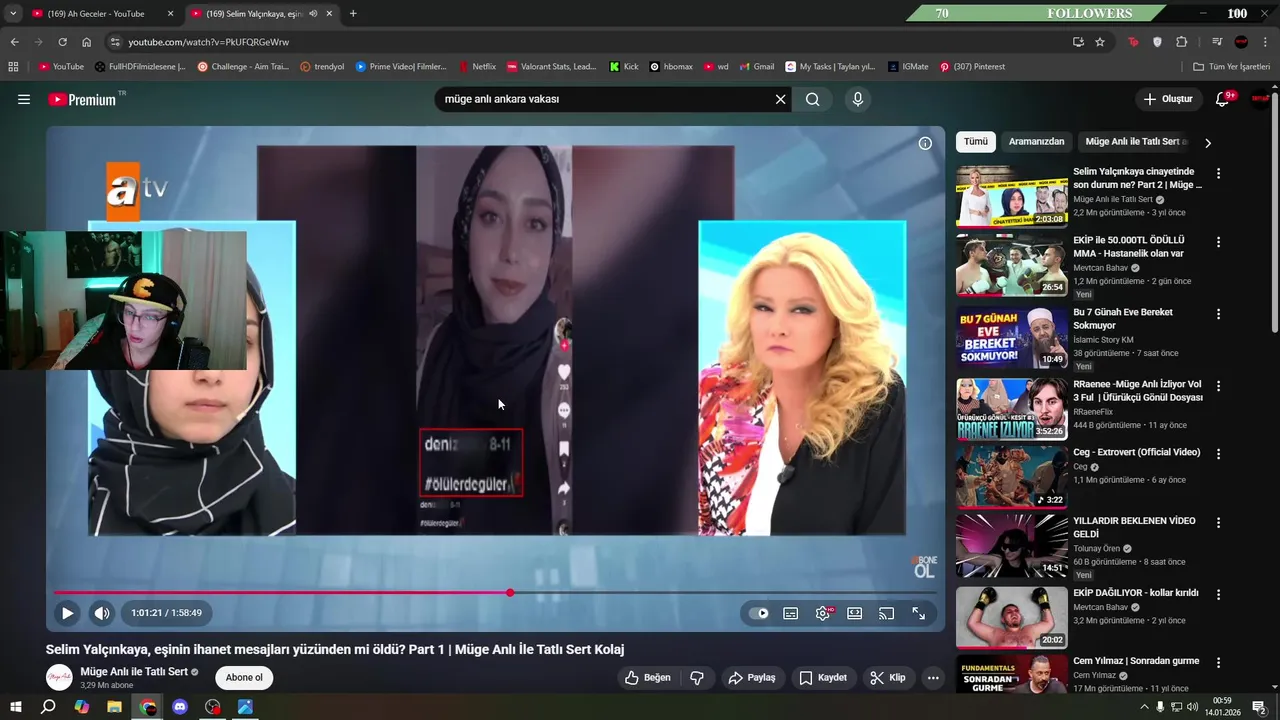Image resolution: width=1280 pixels, height=720 pixels.
Task: Open more actions below the video
Action: coord(933,677)
